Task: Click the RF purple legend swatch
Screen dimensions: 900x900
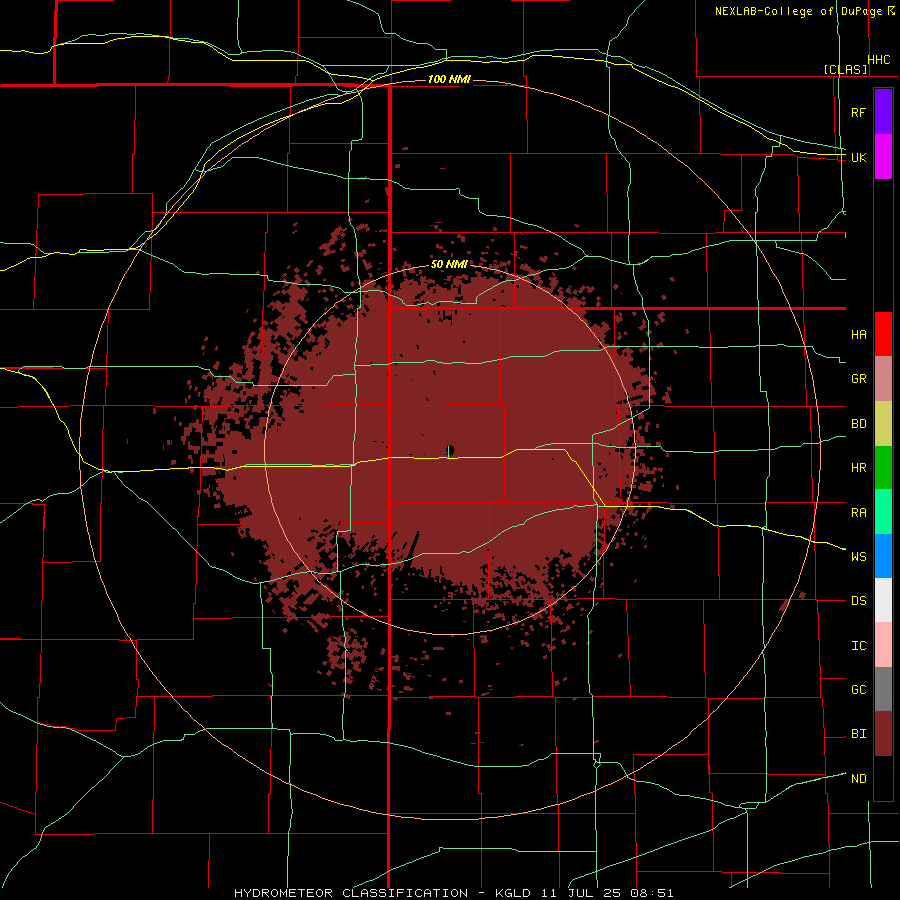Action: pyautogui.click(x=883, y=112)
